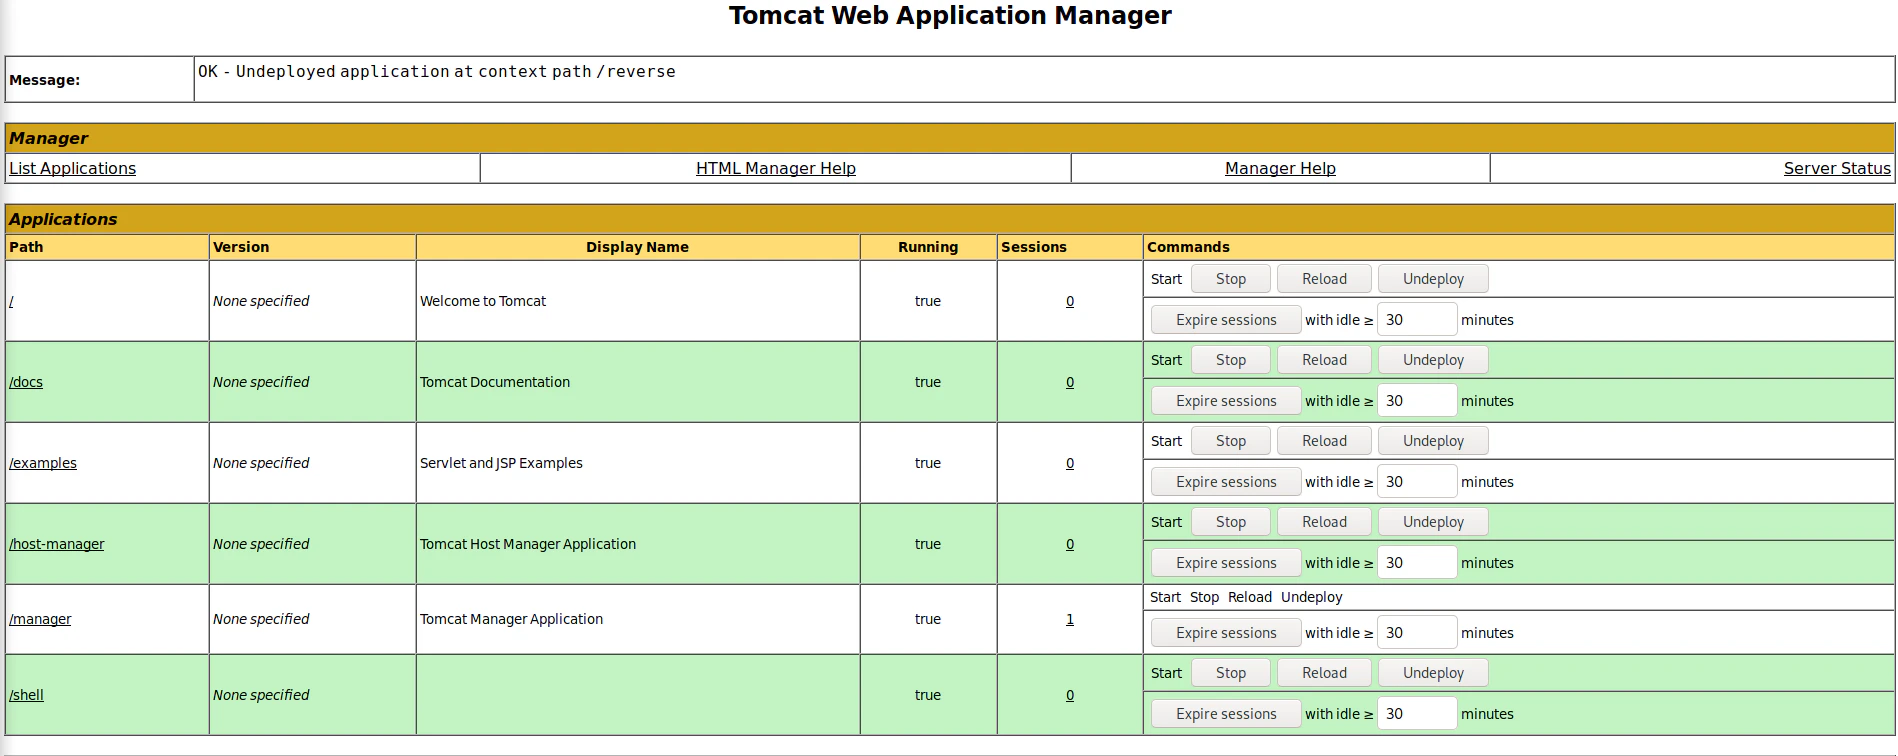Viewport: 1898px width, 756px height.
Task: Undeploy the /docs application
Action: click(1433, 360)
